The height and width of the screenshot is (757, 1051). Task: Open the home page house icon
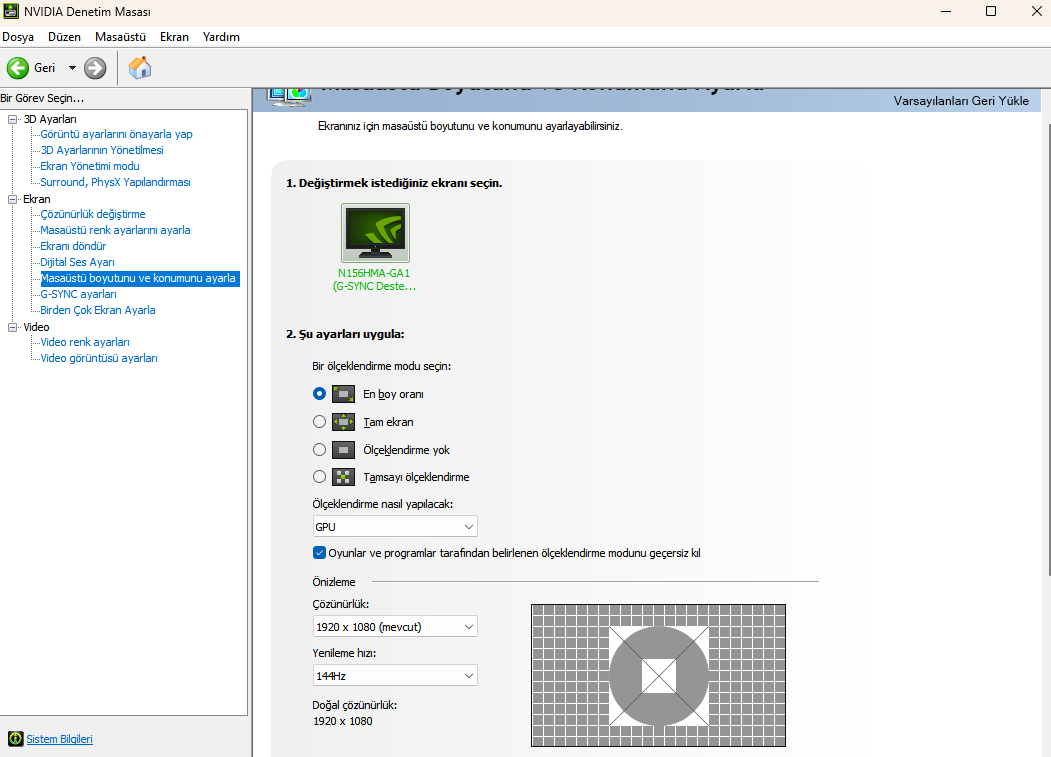(139, 68)
